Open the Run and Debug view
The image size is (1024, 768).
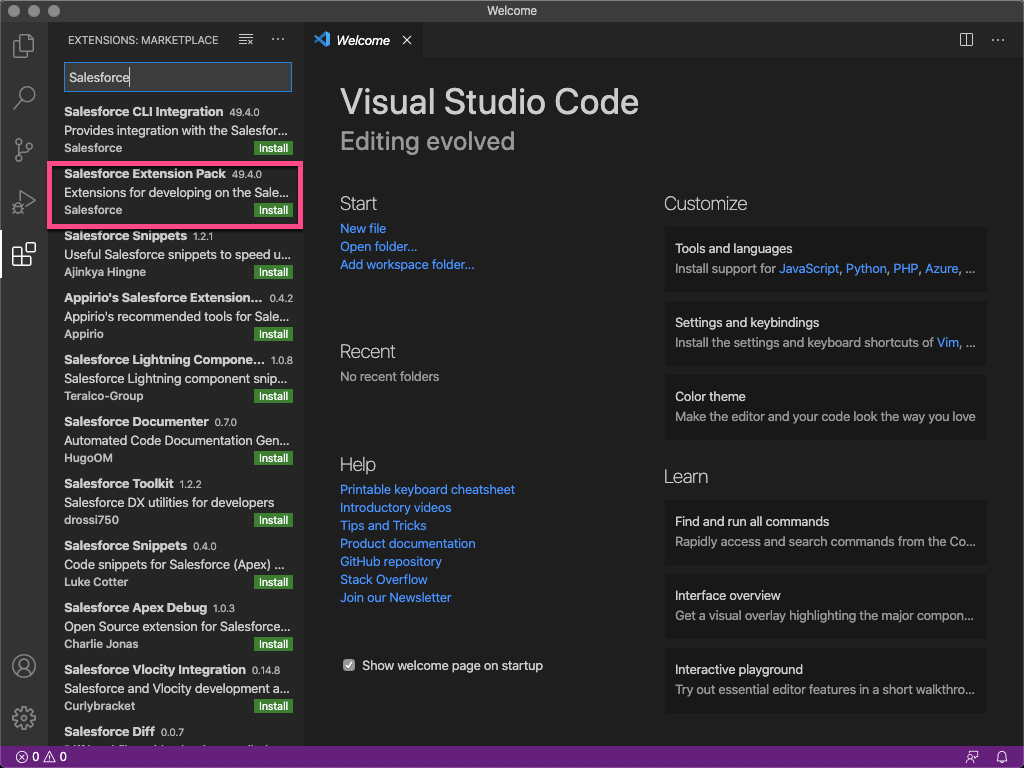tap(24, 202)
